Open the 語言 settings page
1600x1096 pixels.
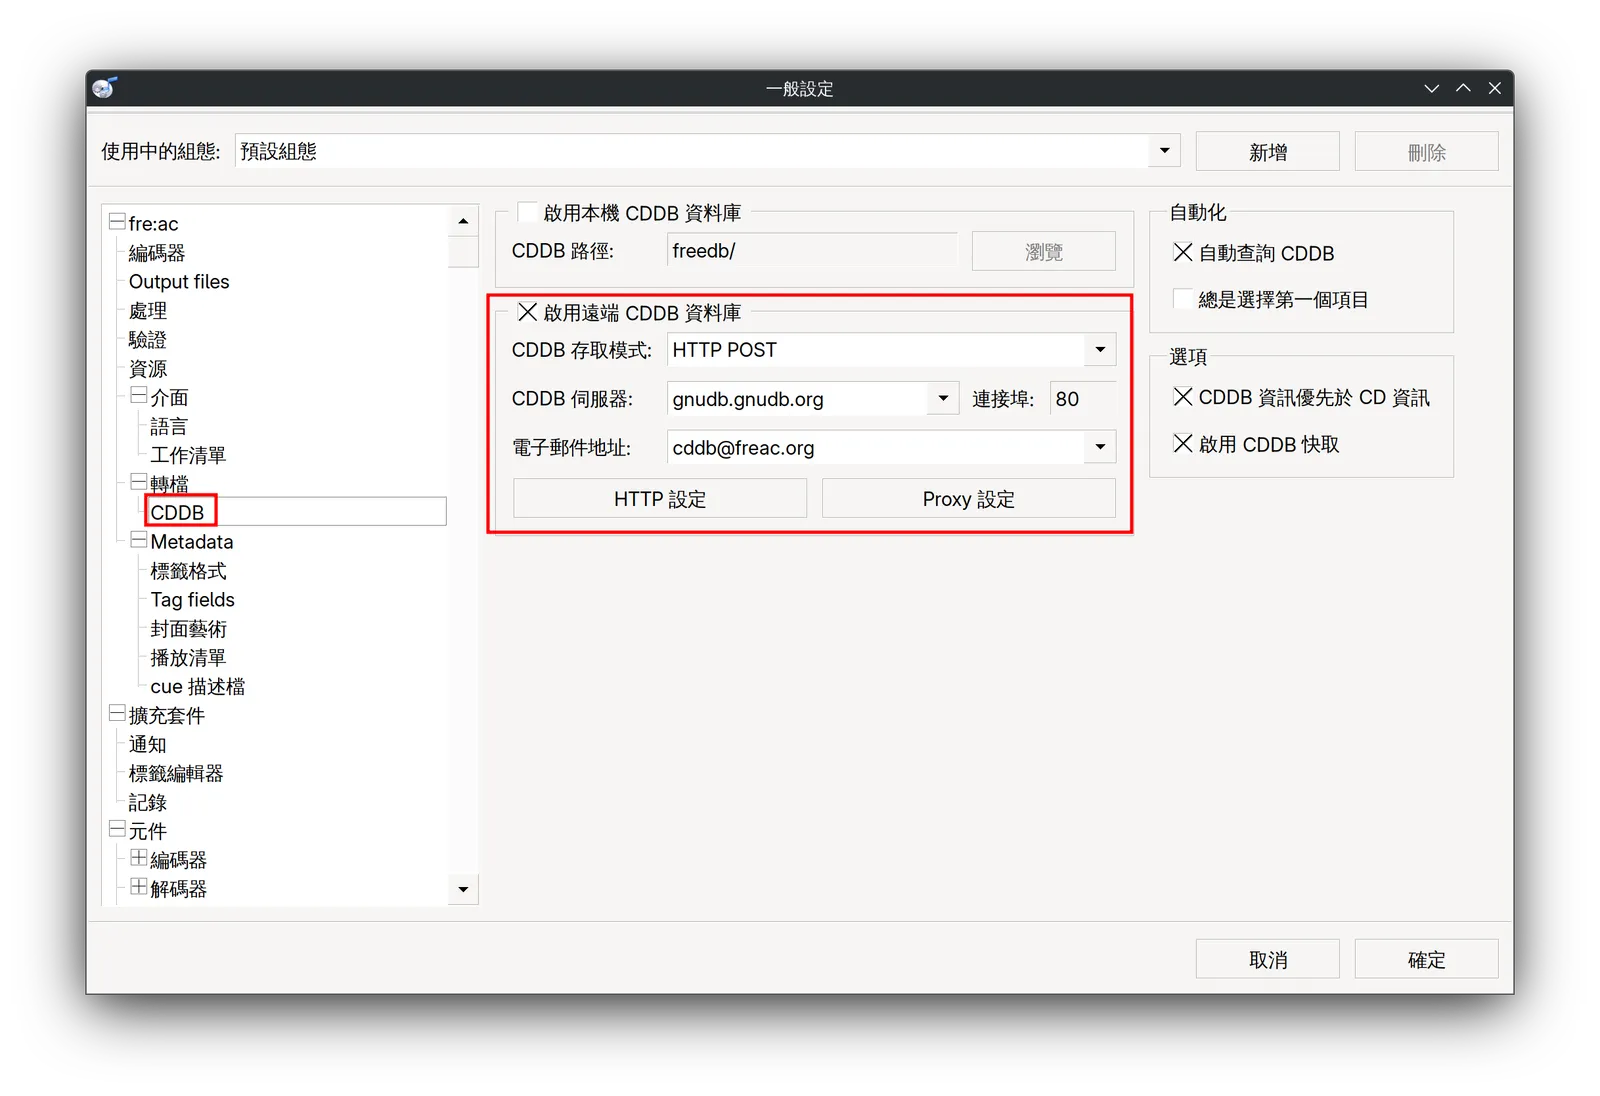click(169, 427)
